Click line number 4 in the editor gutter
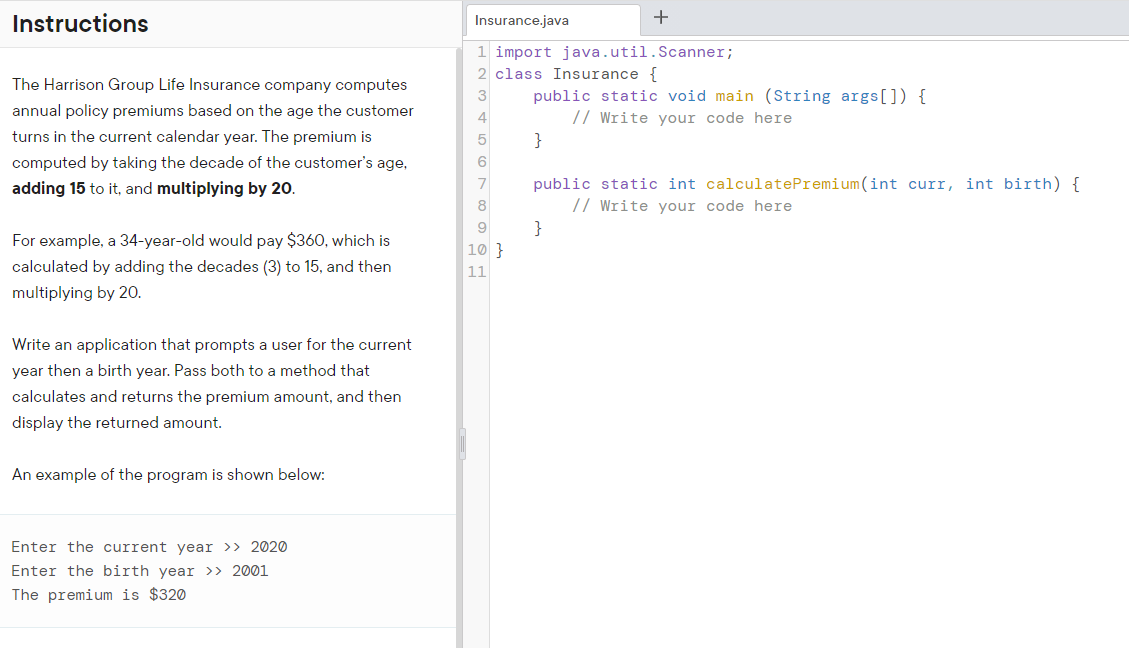1129x648 pixels. (481, 117)
